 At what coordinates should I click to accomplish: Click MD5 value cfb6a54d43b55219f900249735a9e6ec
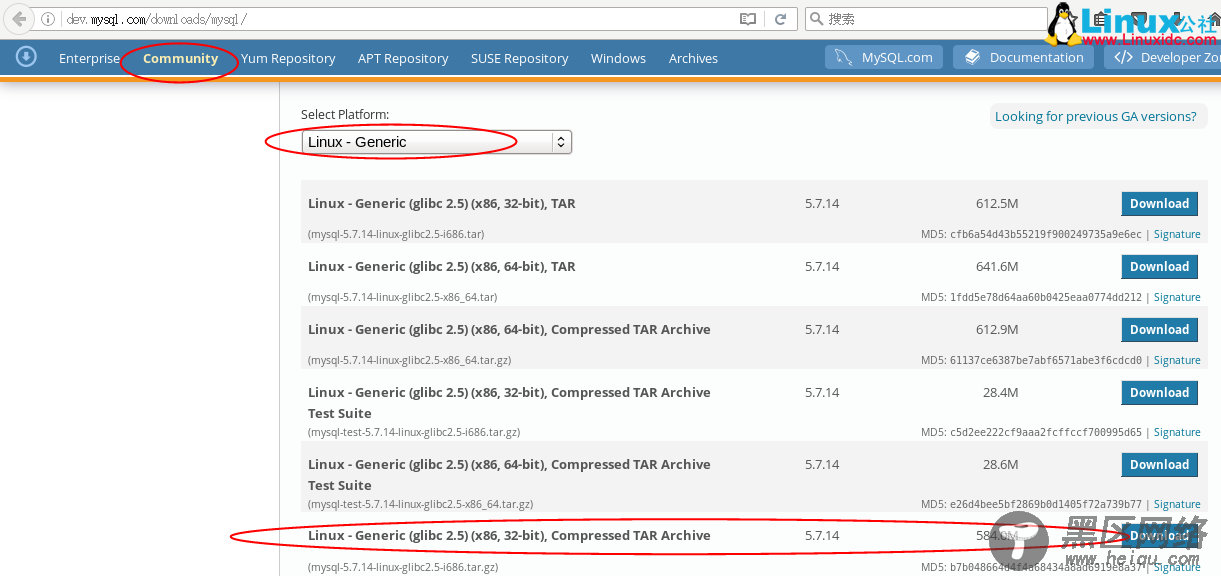pyautogui.click(x=1047, y=234)
